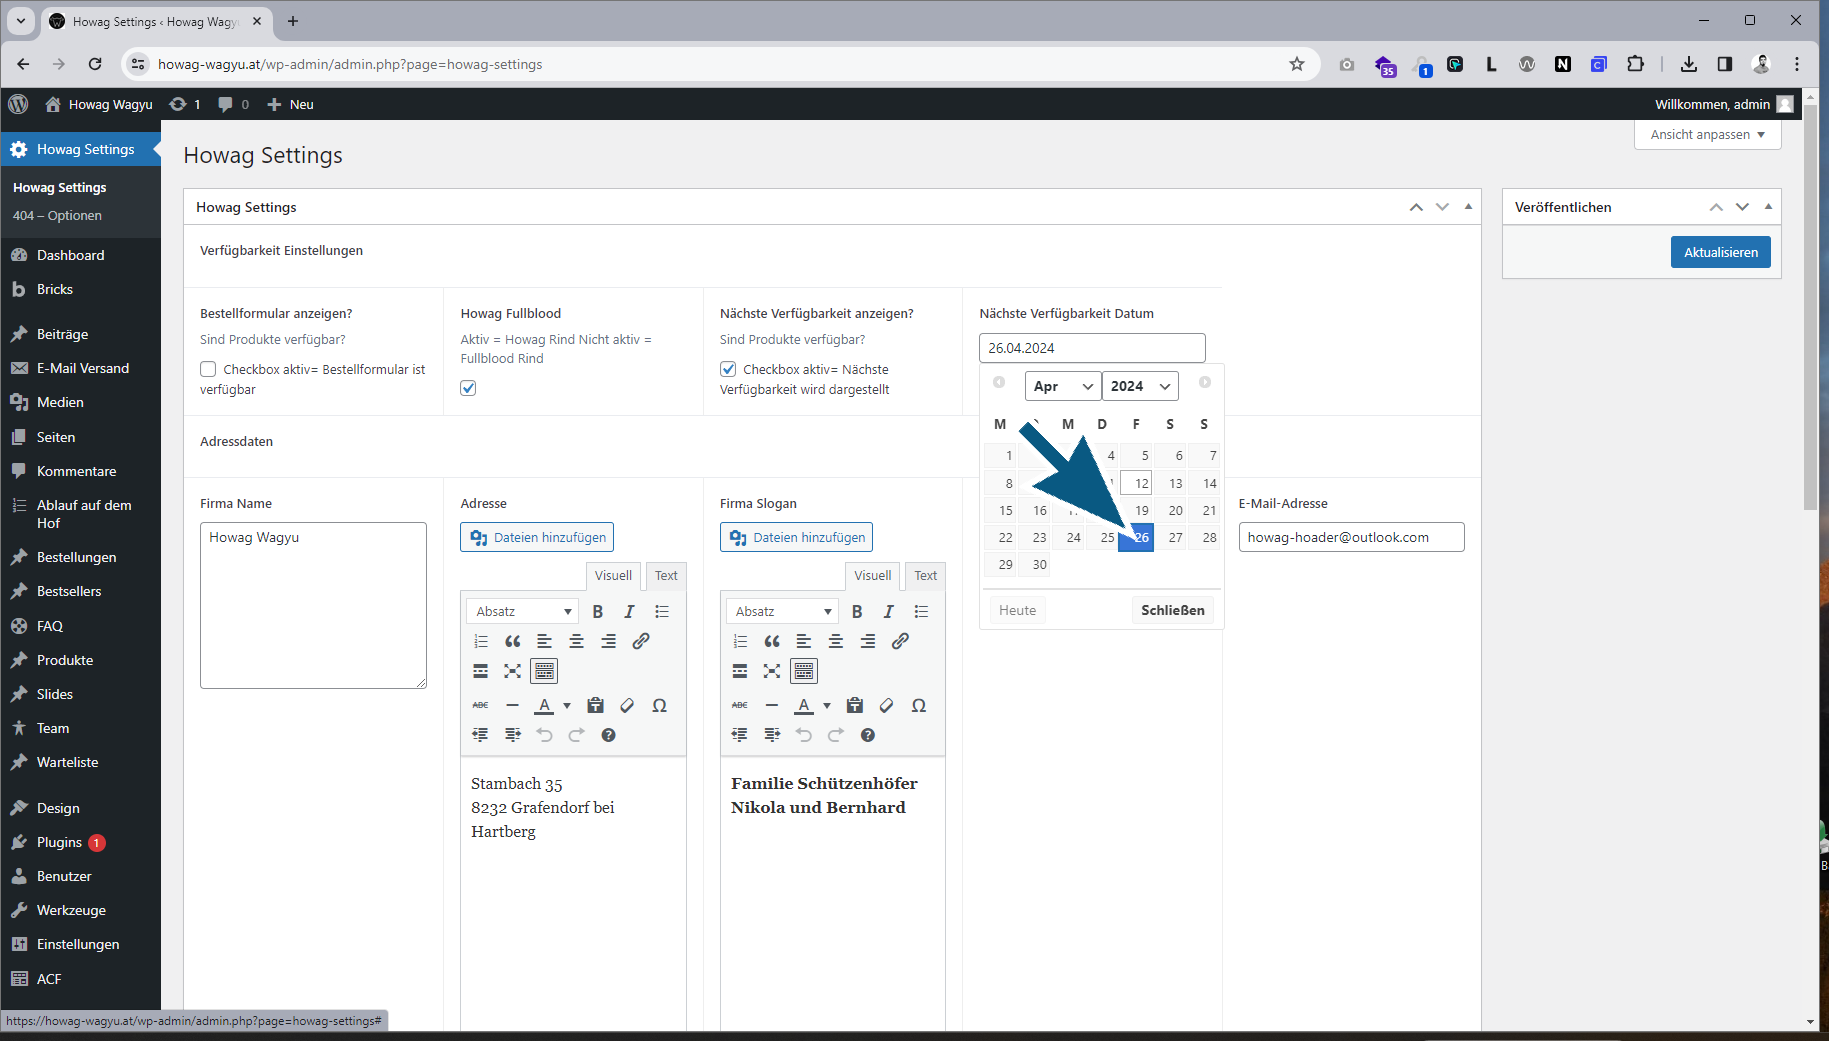
Task: Toggle the Nächste Verfügbarkeit anzeigen checkbox
Action: (x=728, y=369)
